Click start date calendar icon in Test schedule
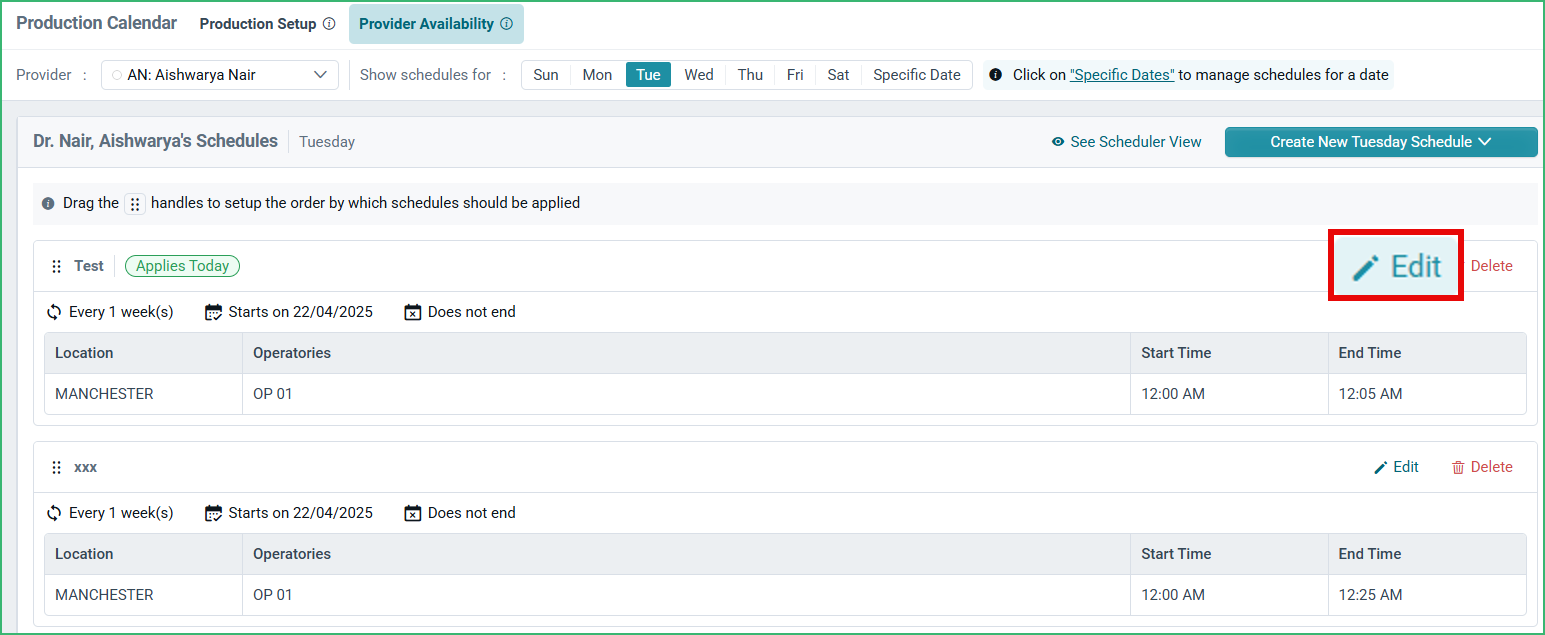The height and width of the screenshot is (635, 1545). (x=213, y=312)
